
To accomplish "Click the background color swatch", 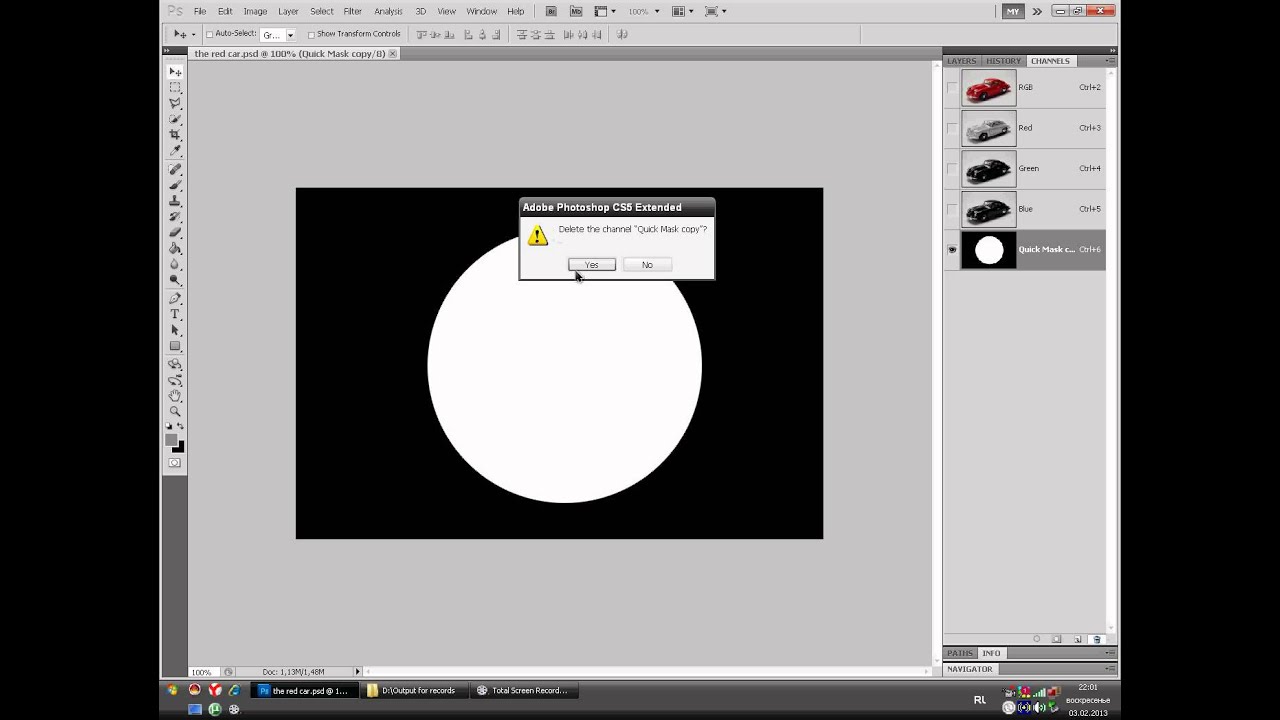I will 179,447.
